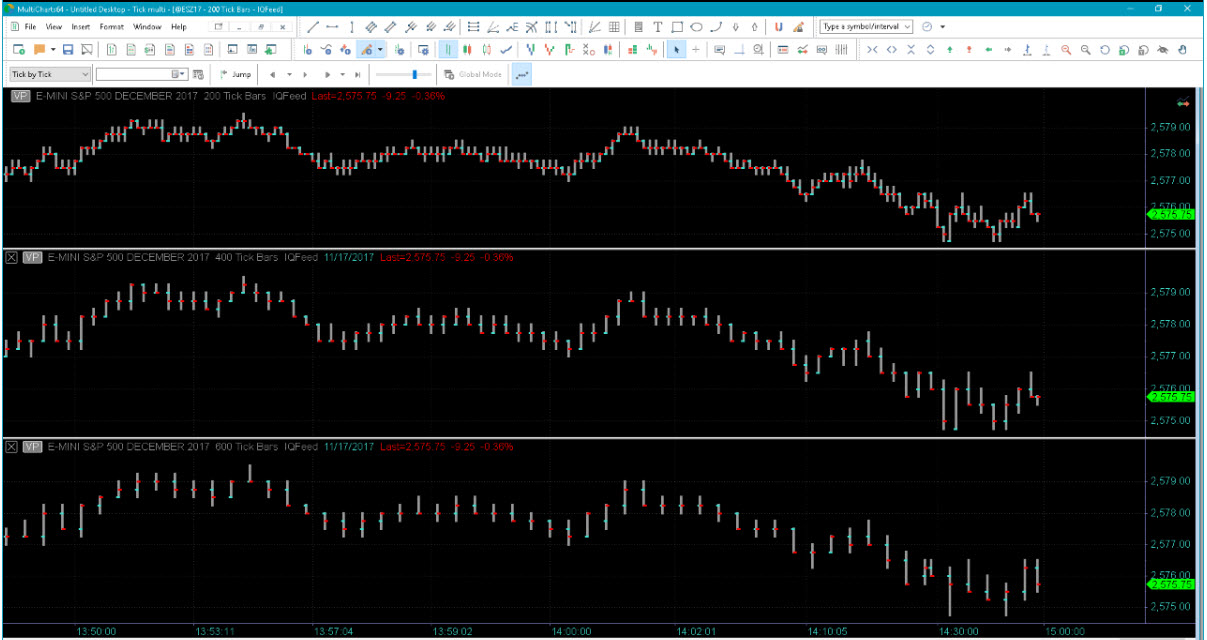Click the skip to end playback button
This screenshot has width=1207, height=640.
point(357,74)
